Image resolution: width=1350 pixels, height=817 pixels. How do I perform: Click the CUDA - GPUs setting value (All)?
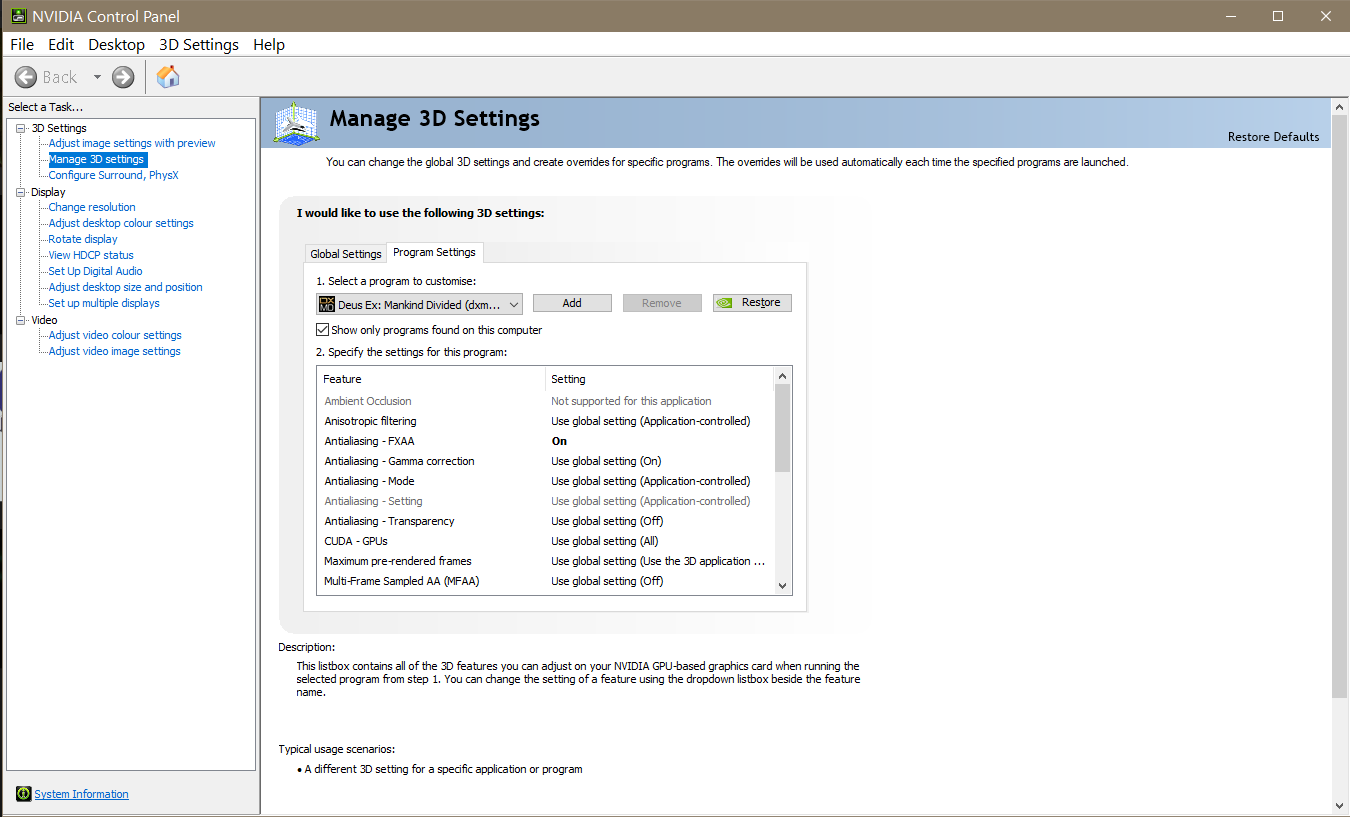(605, 541)
